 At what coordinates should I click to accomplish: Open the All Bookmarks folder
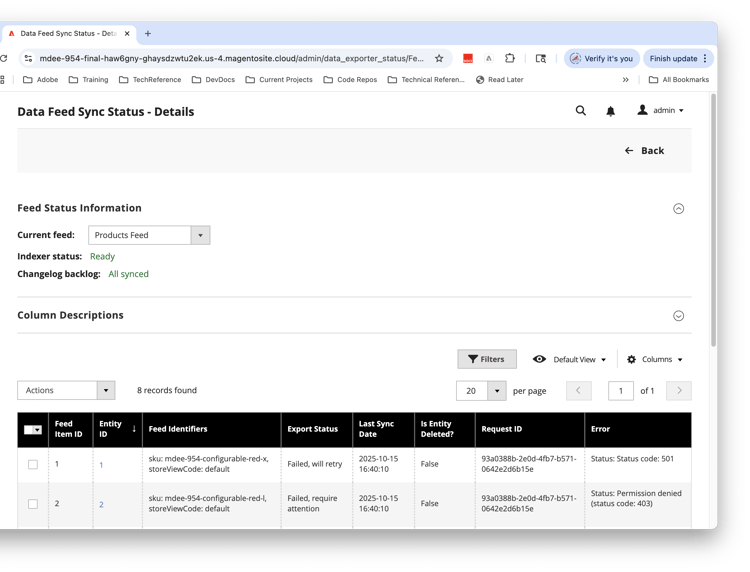pyautogui.click(x=679, y=80)
